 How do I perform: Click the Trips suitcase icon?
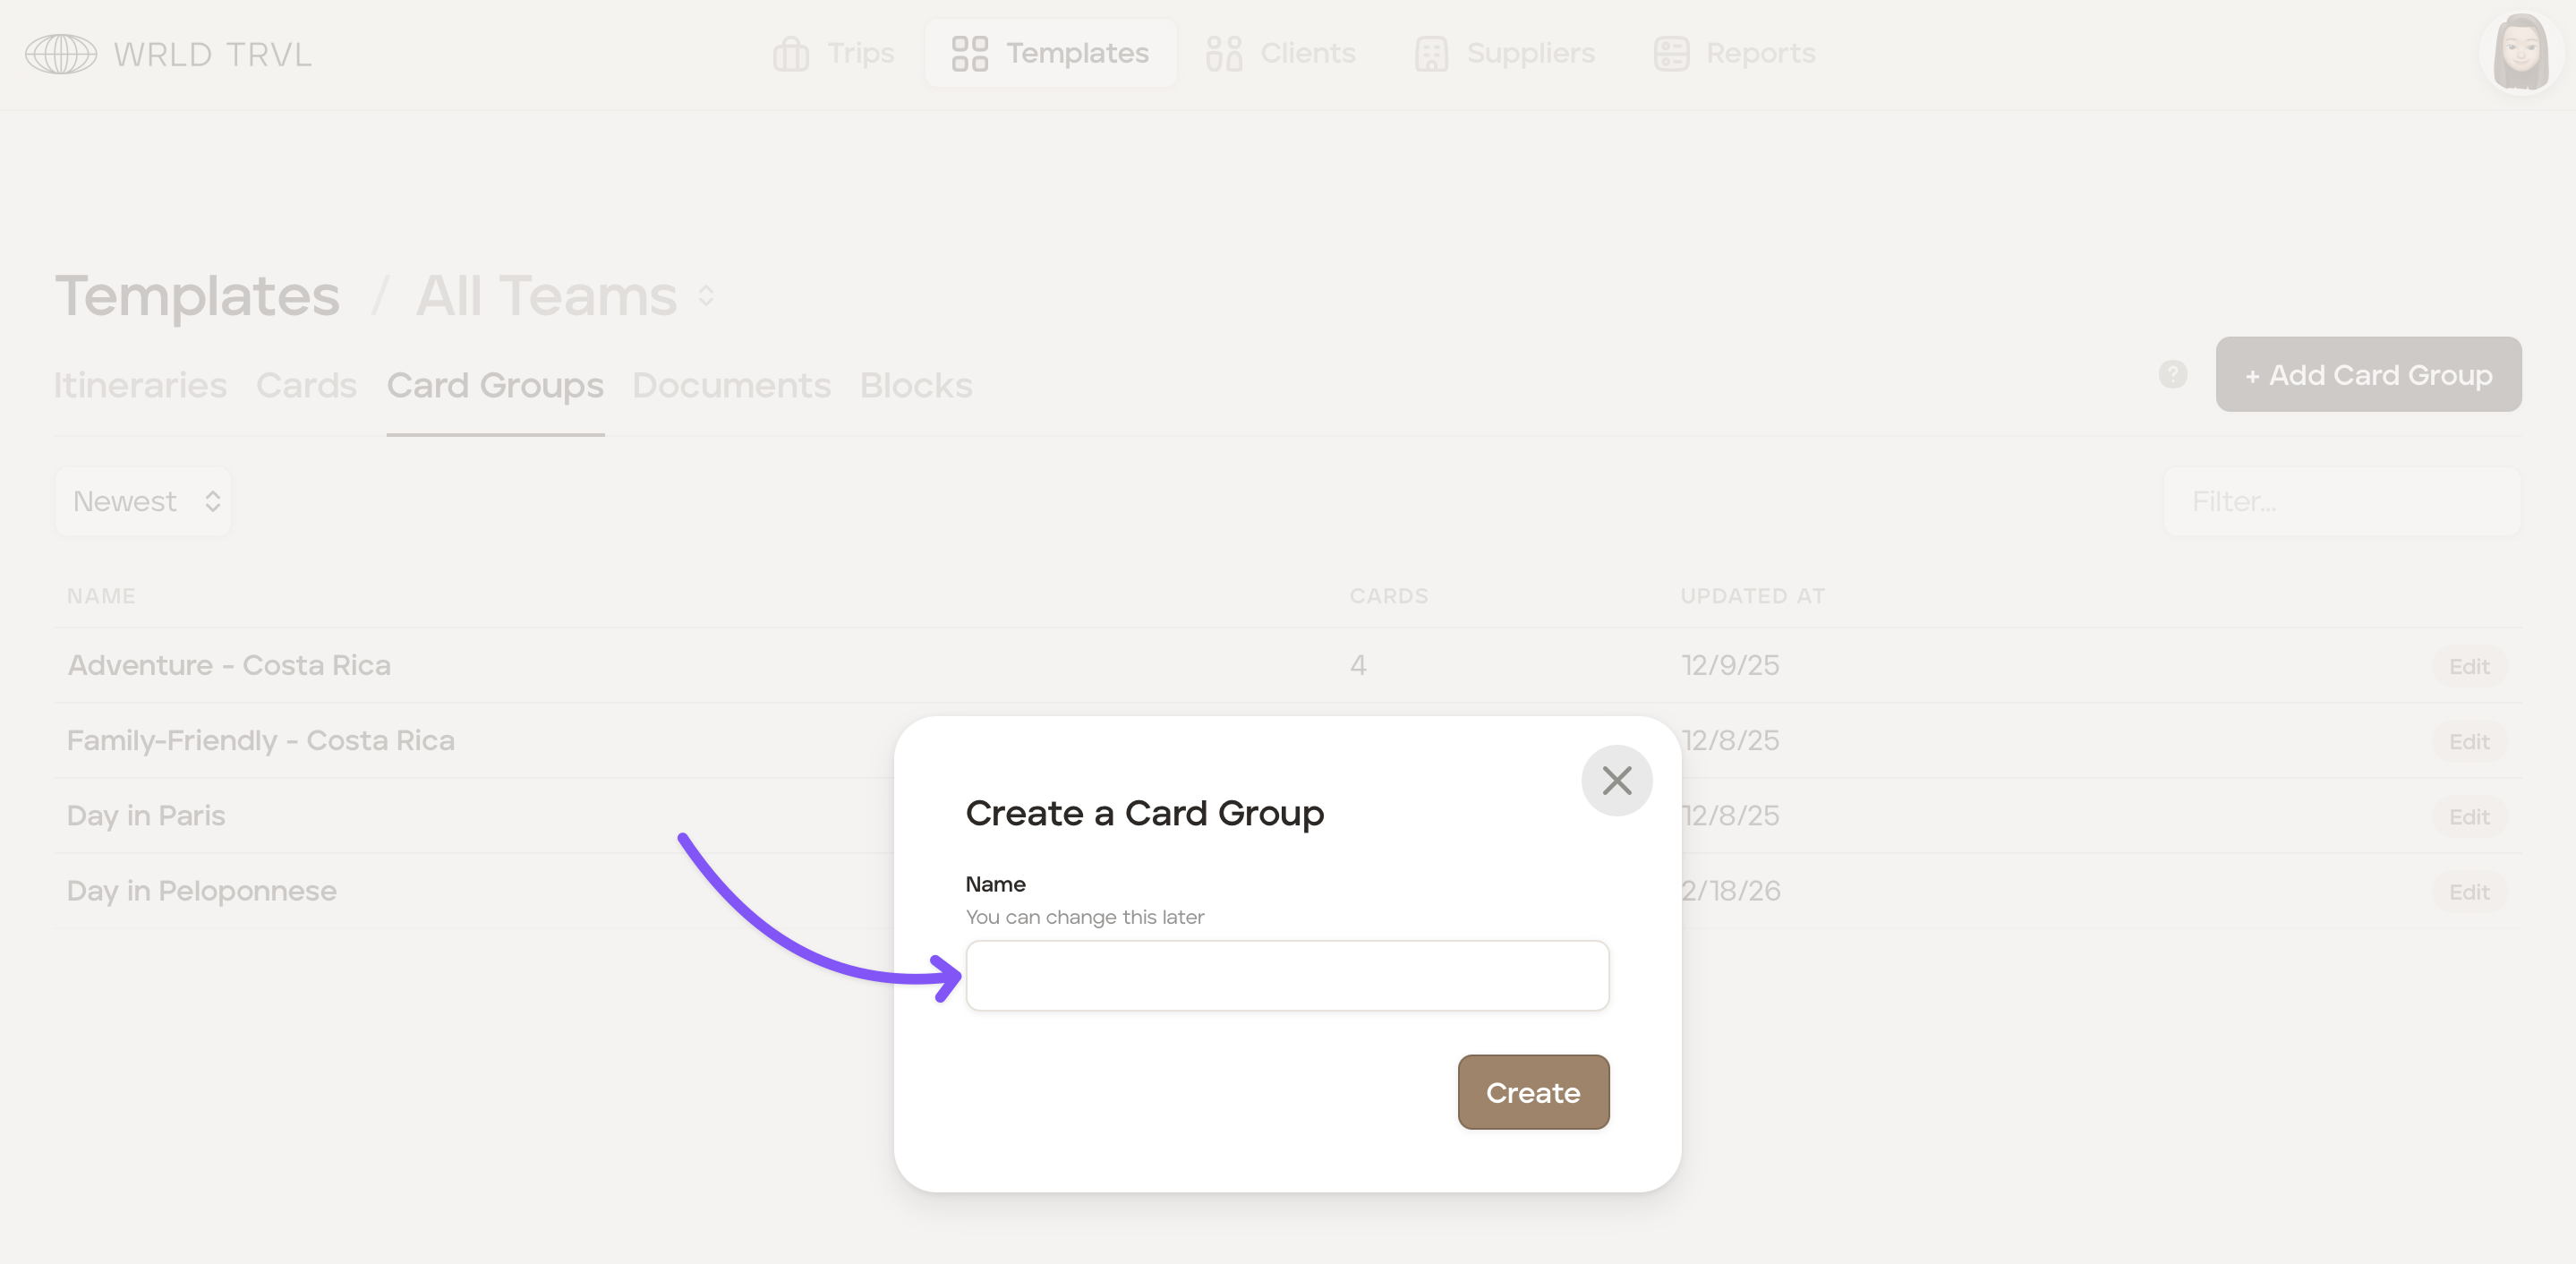click(790, 54)
